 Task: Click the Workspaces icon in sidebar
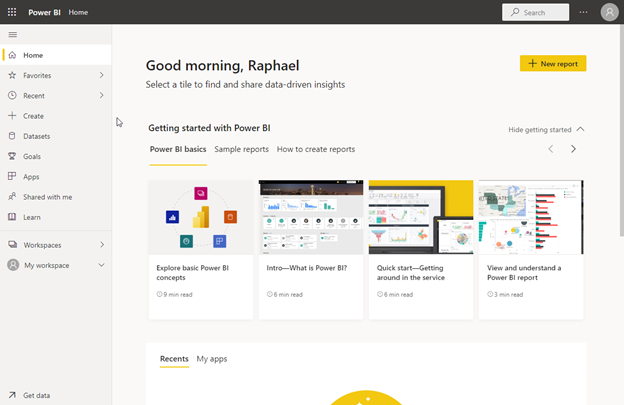pos(13,245)
